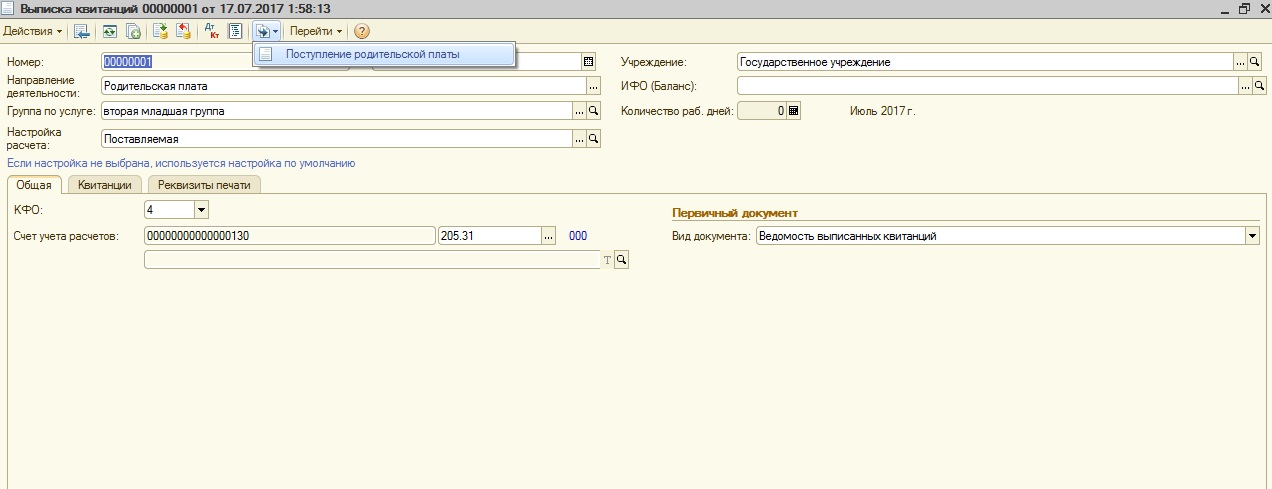
Task: Click the document report toolbar icon
Action: coord(235,31)
